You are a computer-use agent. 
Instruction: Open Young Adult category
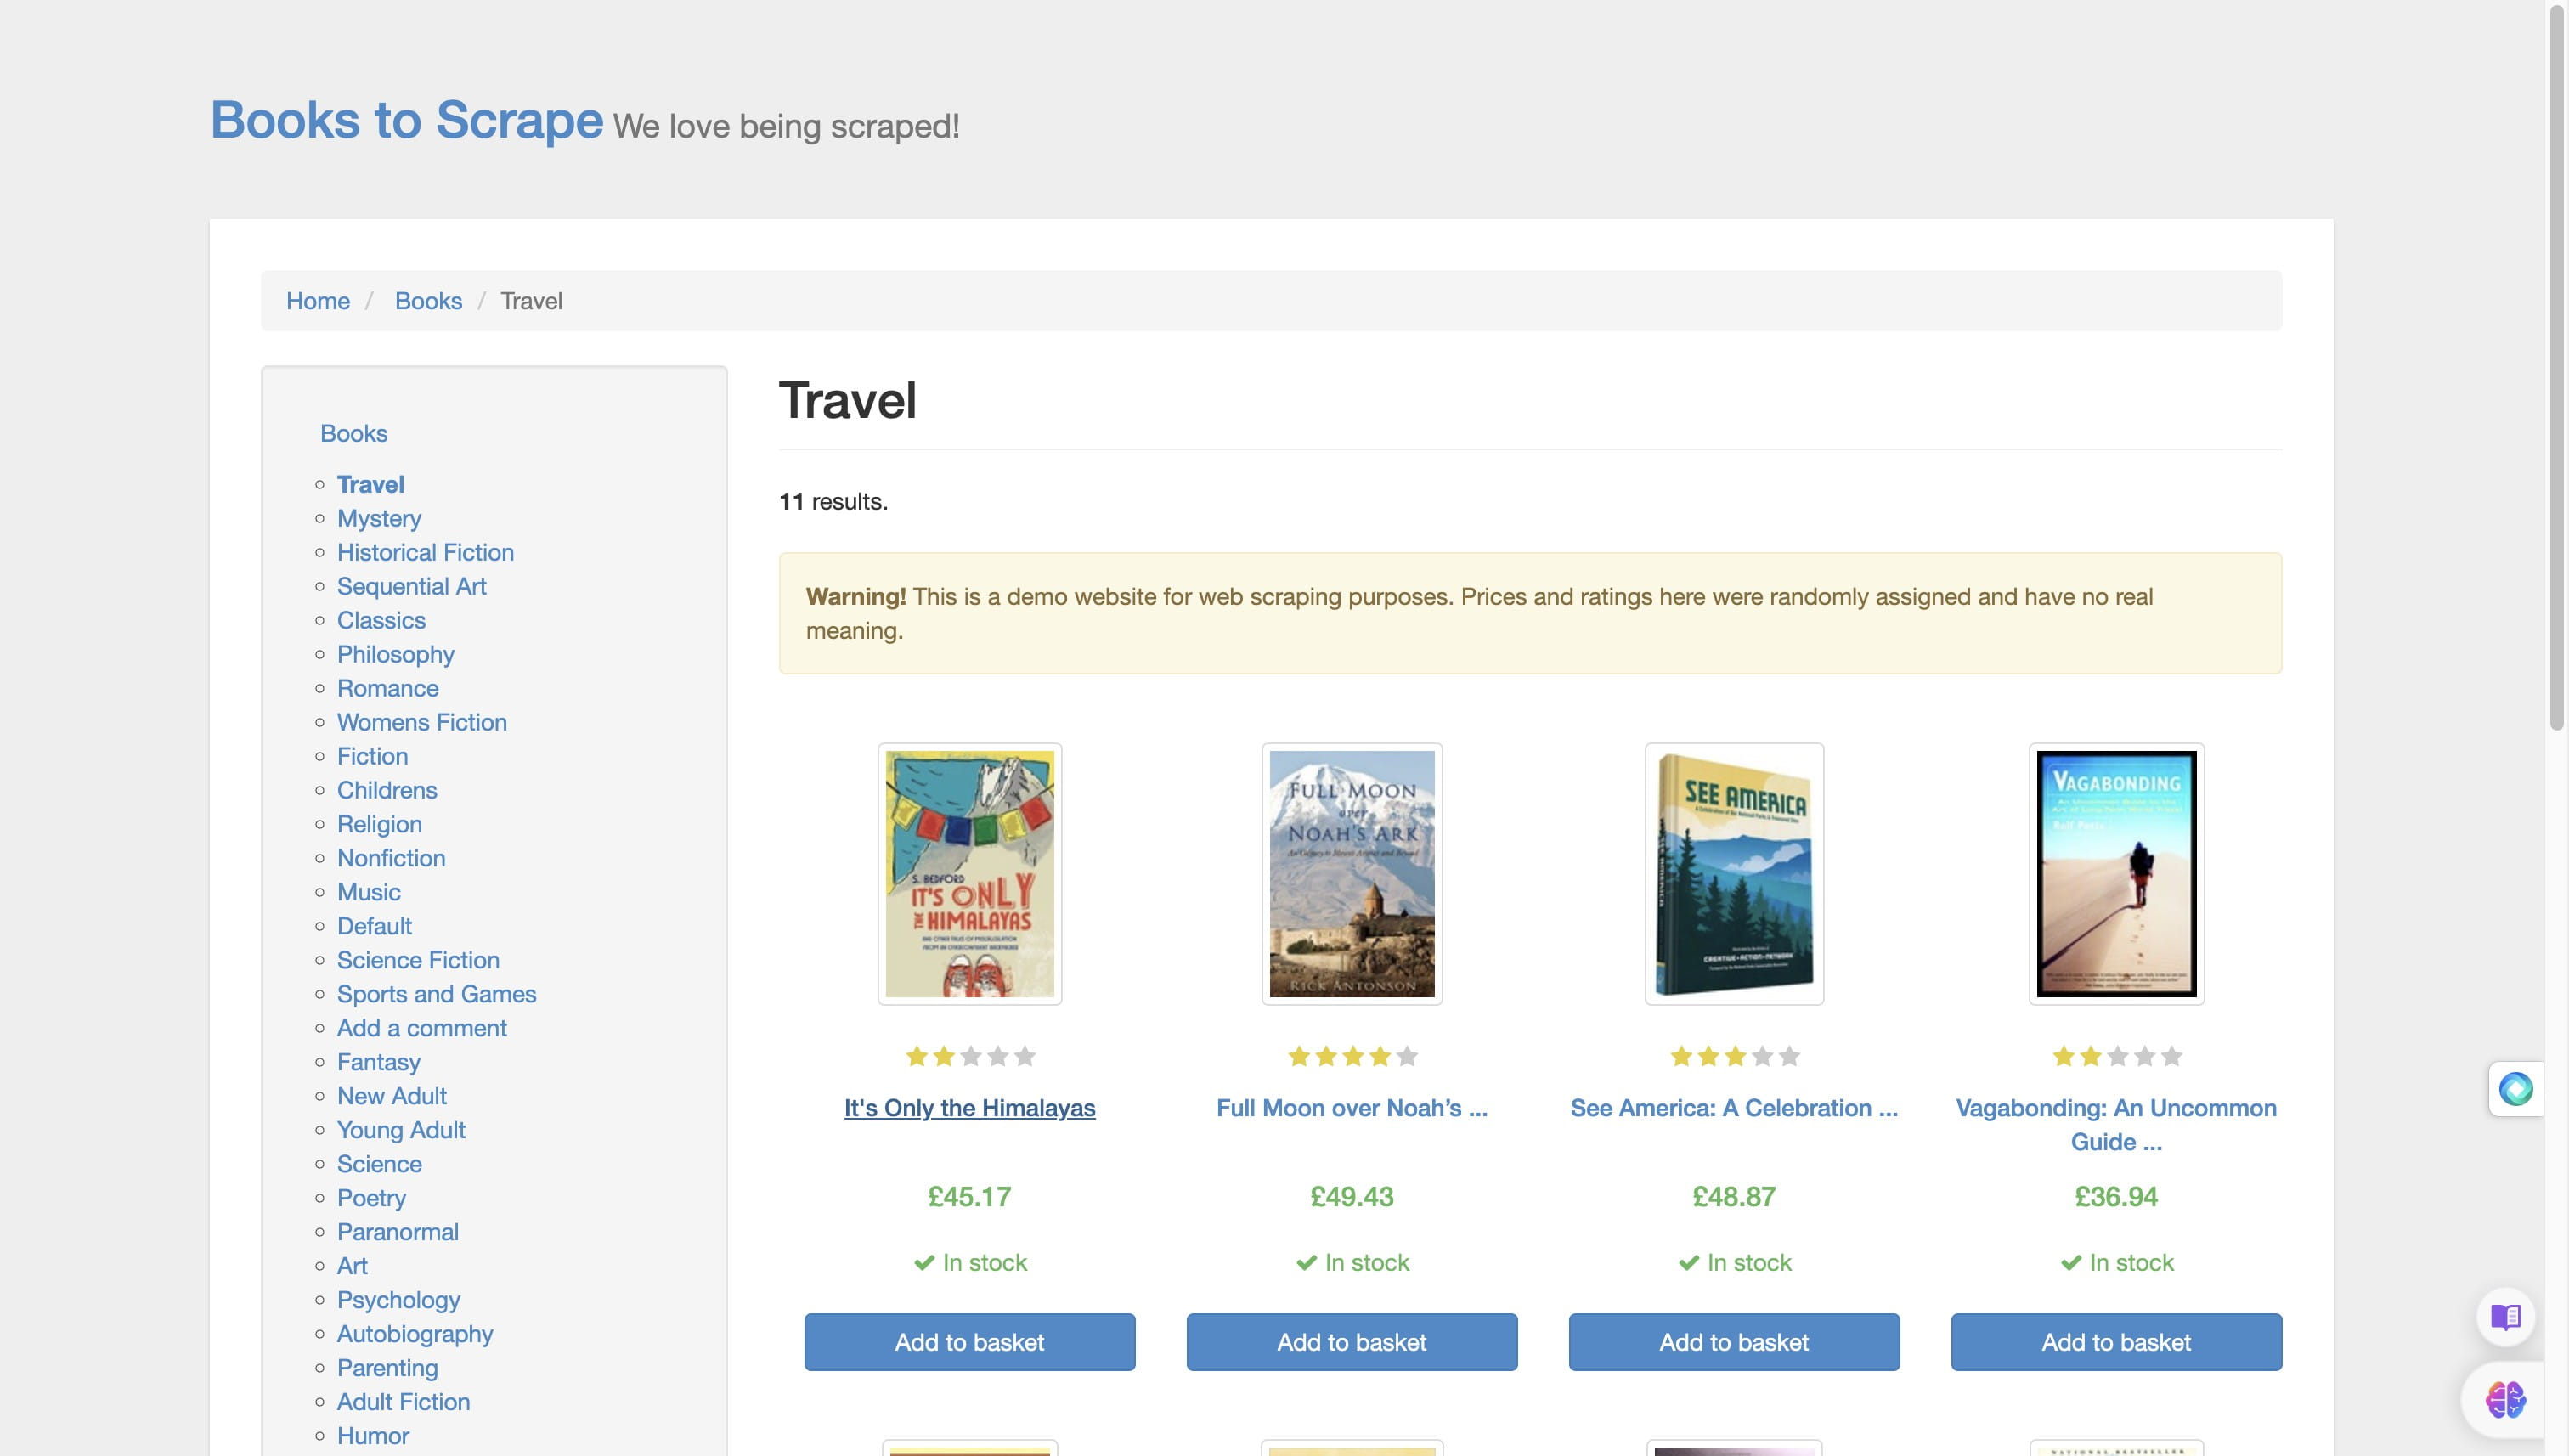tap(401, 1130)
